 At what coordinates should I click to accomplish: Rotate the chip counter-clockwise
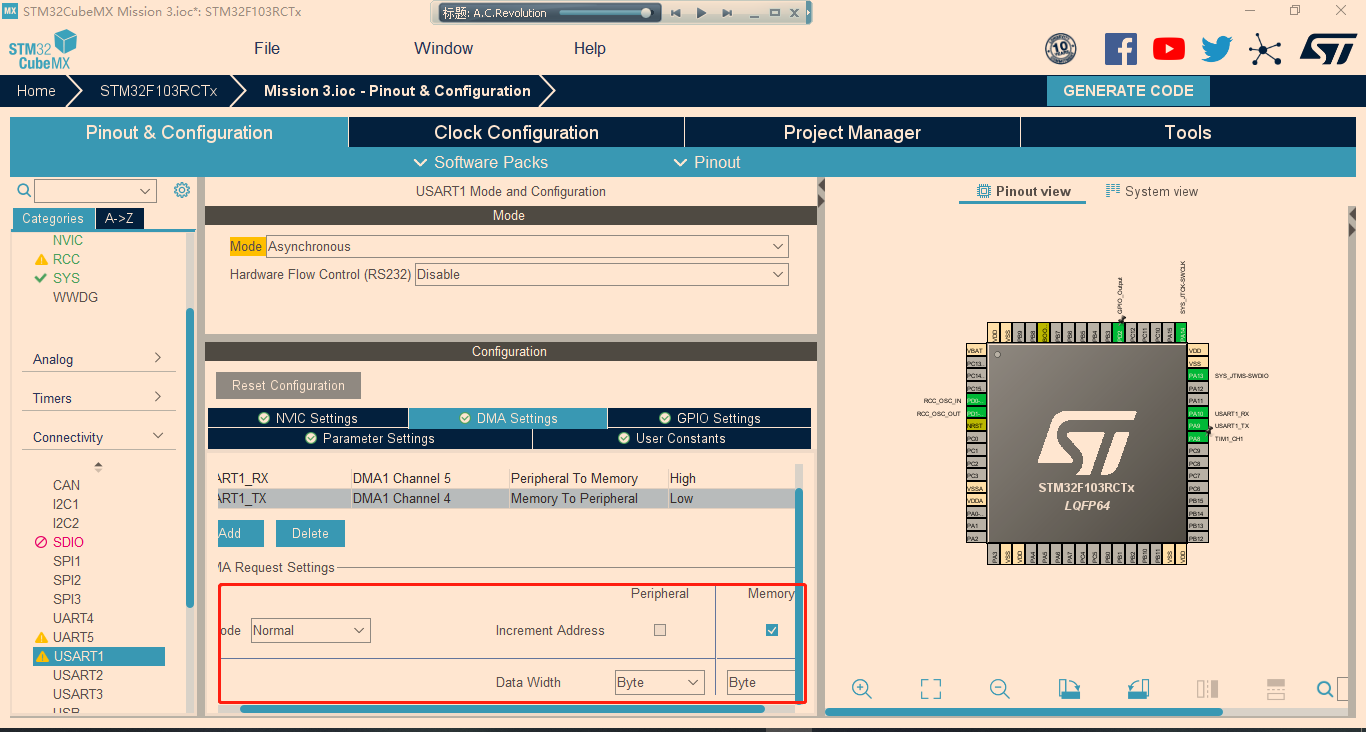(x=1138, y=688)
